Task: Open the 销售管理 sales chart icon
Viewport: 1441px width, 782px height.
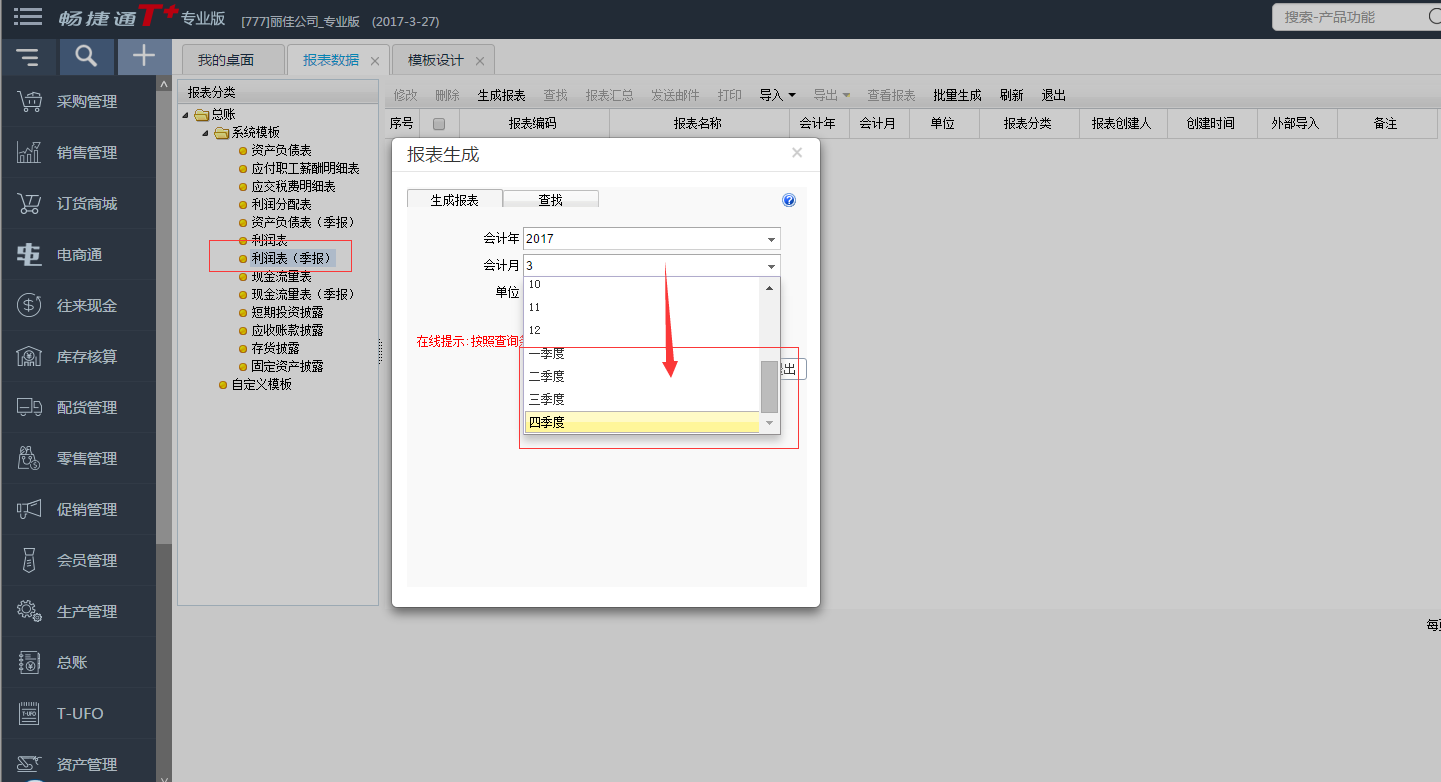Action: (x=29, y=152)
